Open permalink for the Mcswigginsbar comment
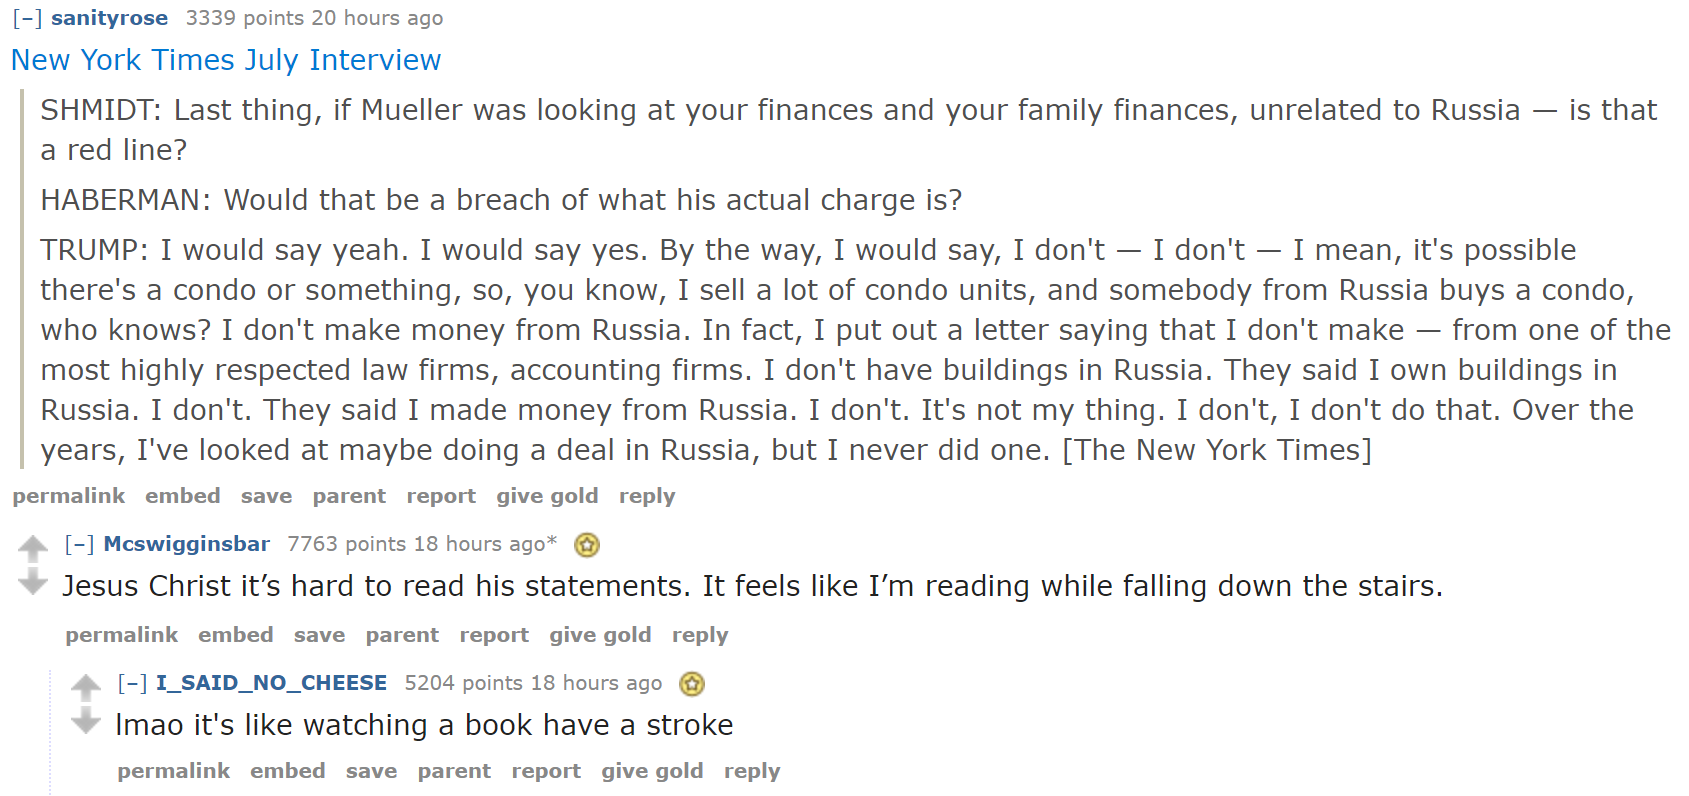 point(122,635)
